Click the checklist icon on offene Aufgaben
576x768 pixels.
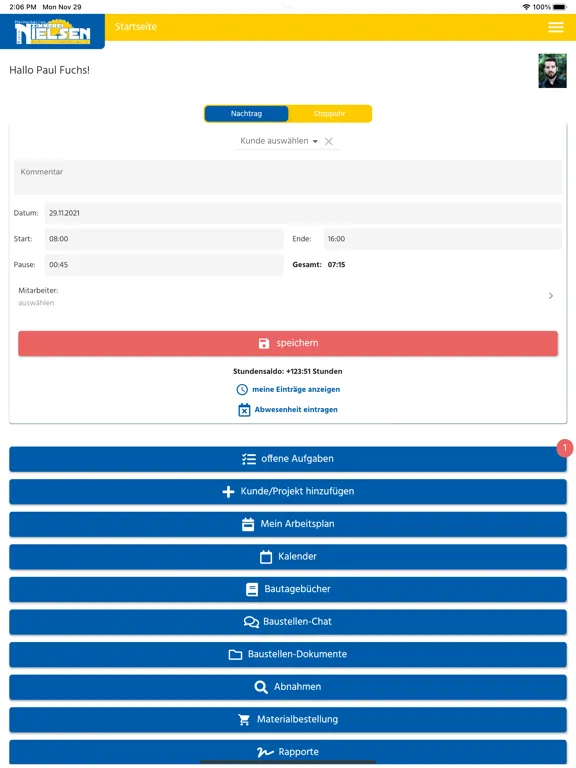(249, 459)
